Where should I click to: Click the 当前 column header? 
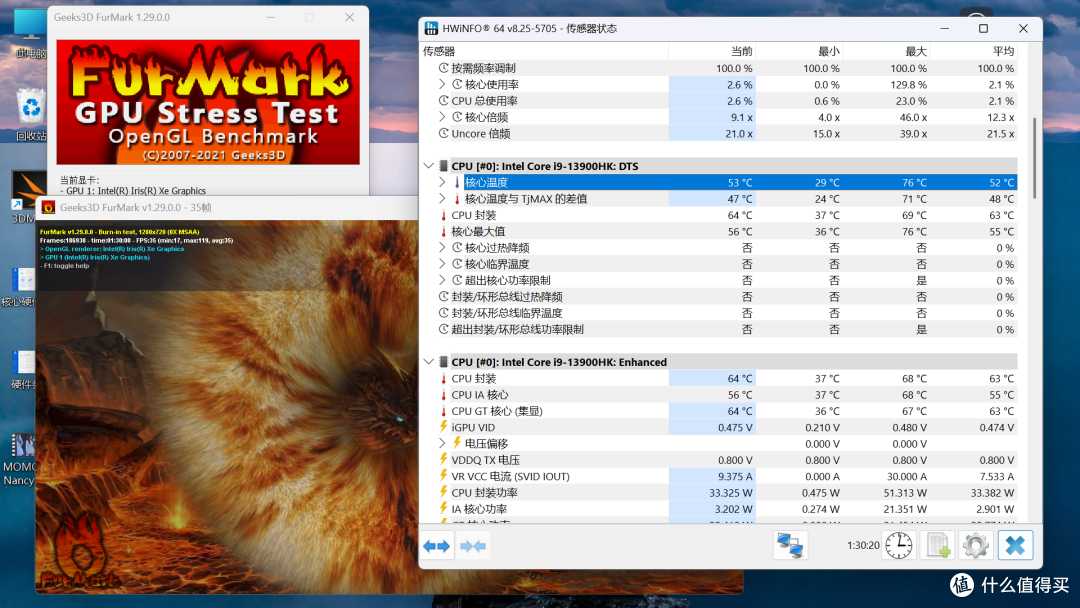click(x=712, y=52)
